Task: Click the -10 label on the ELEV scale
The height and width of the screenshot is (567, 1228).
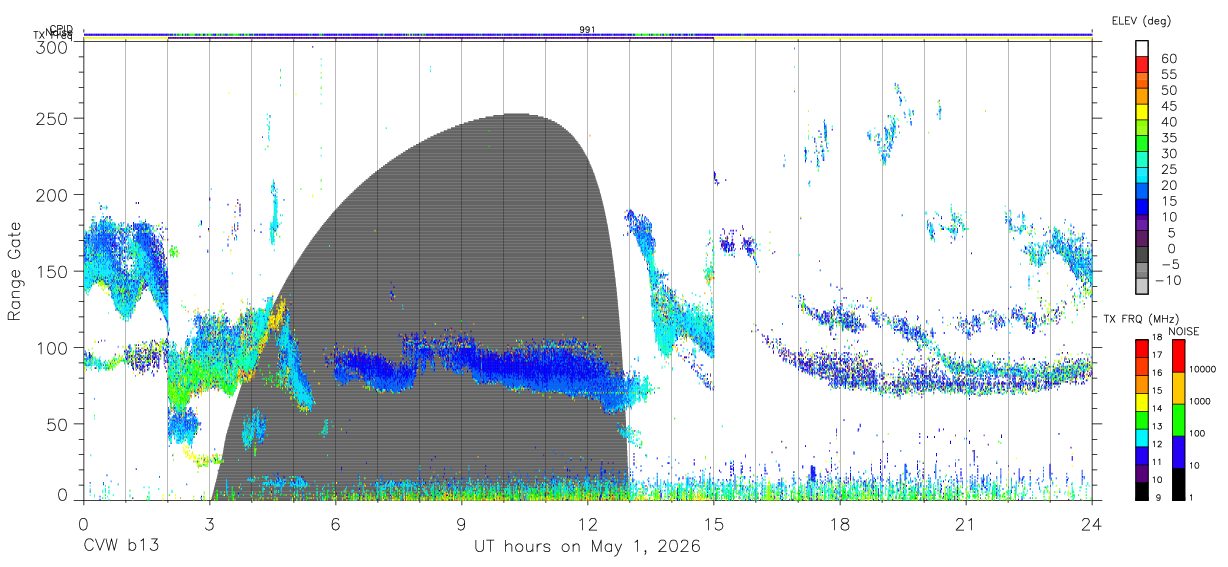Action: (1169, 280)
